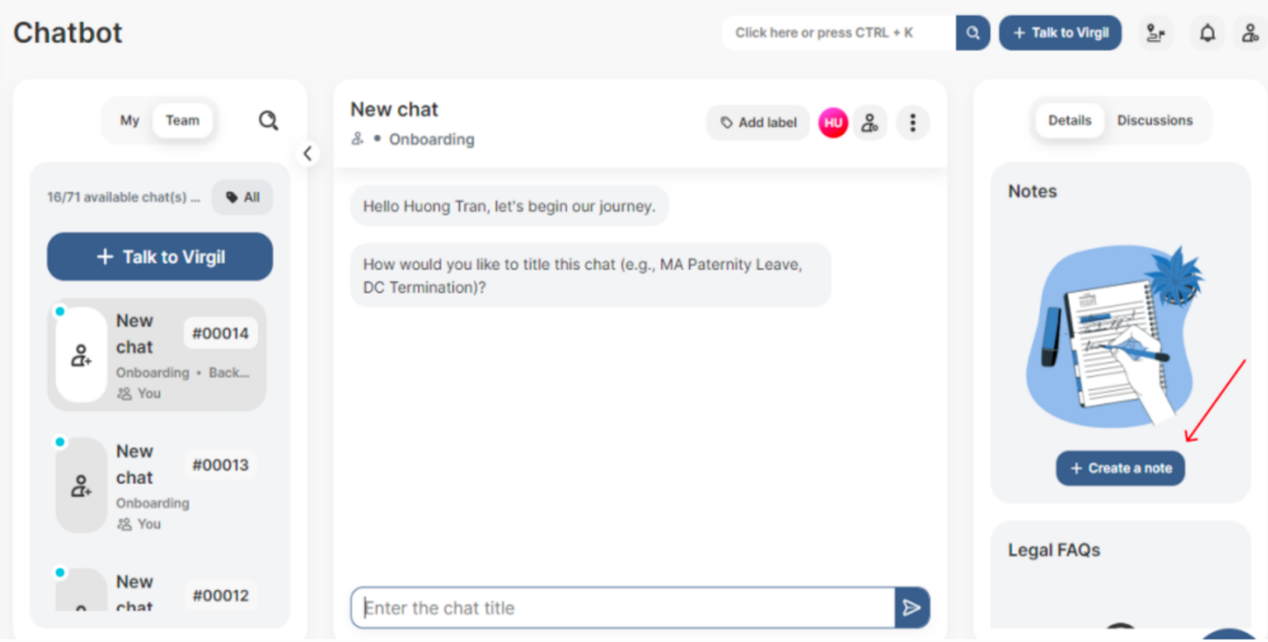1268x642 pixels.
Task: Open the Add label selector
Action: coord(758,123)
